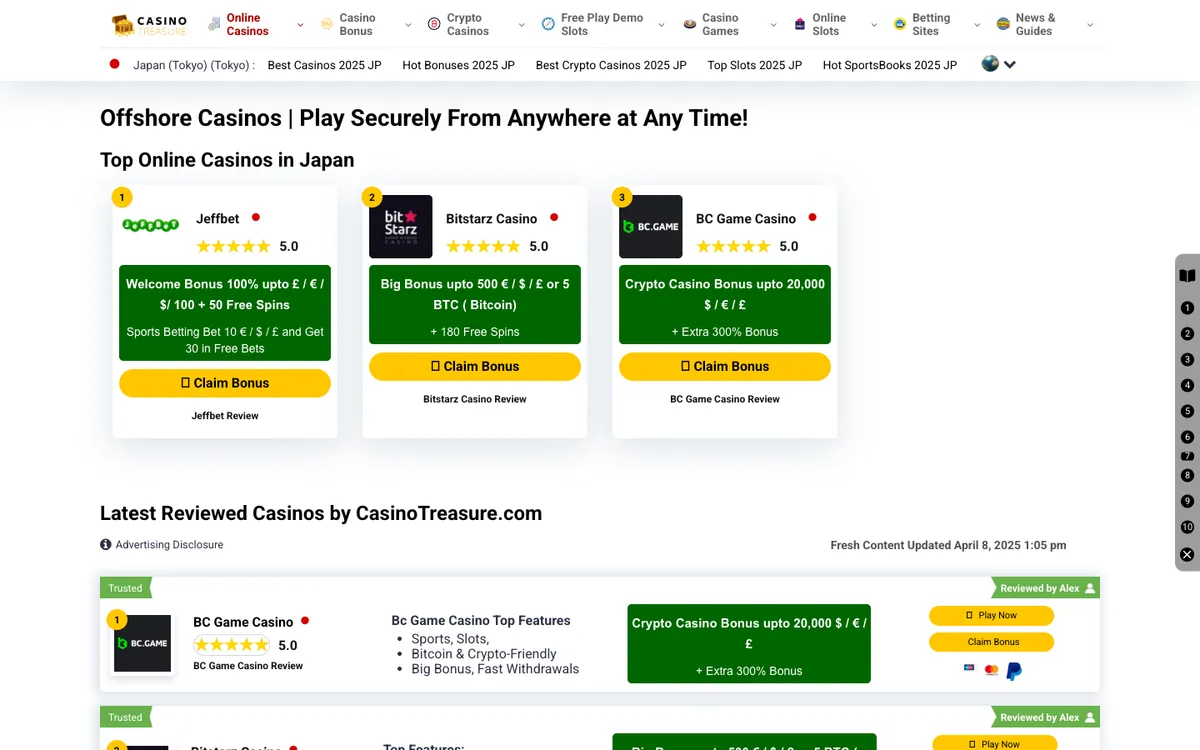This screenshot has height=750, width=1200.
Task: Click Play Now for BC Game Casino
Action: (991, 615)
